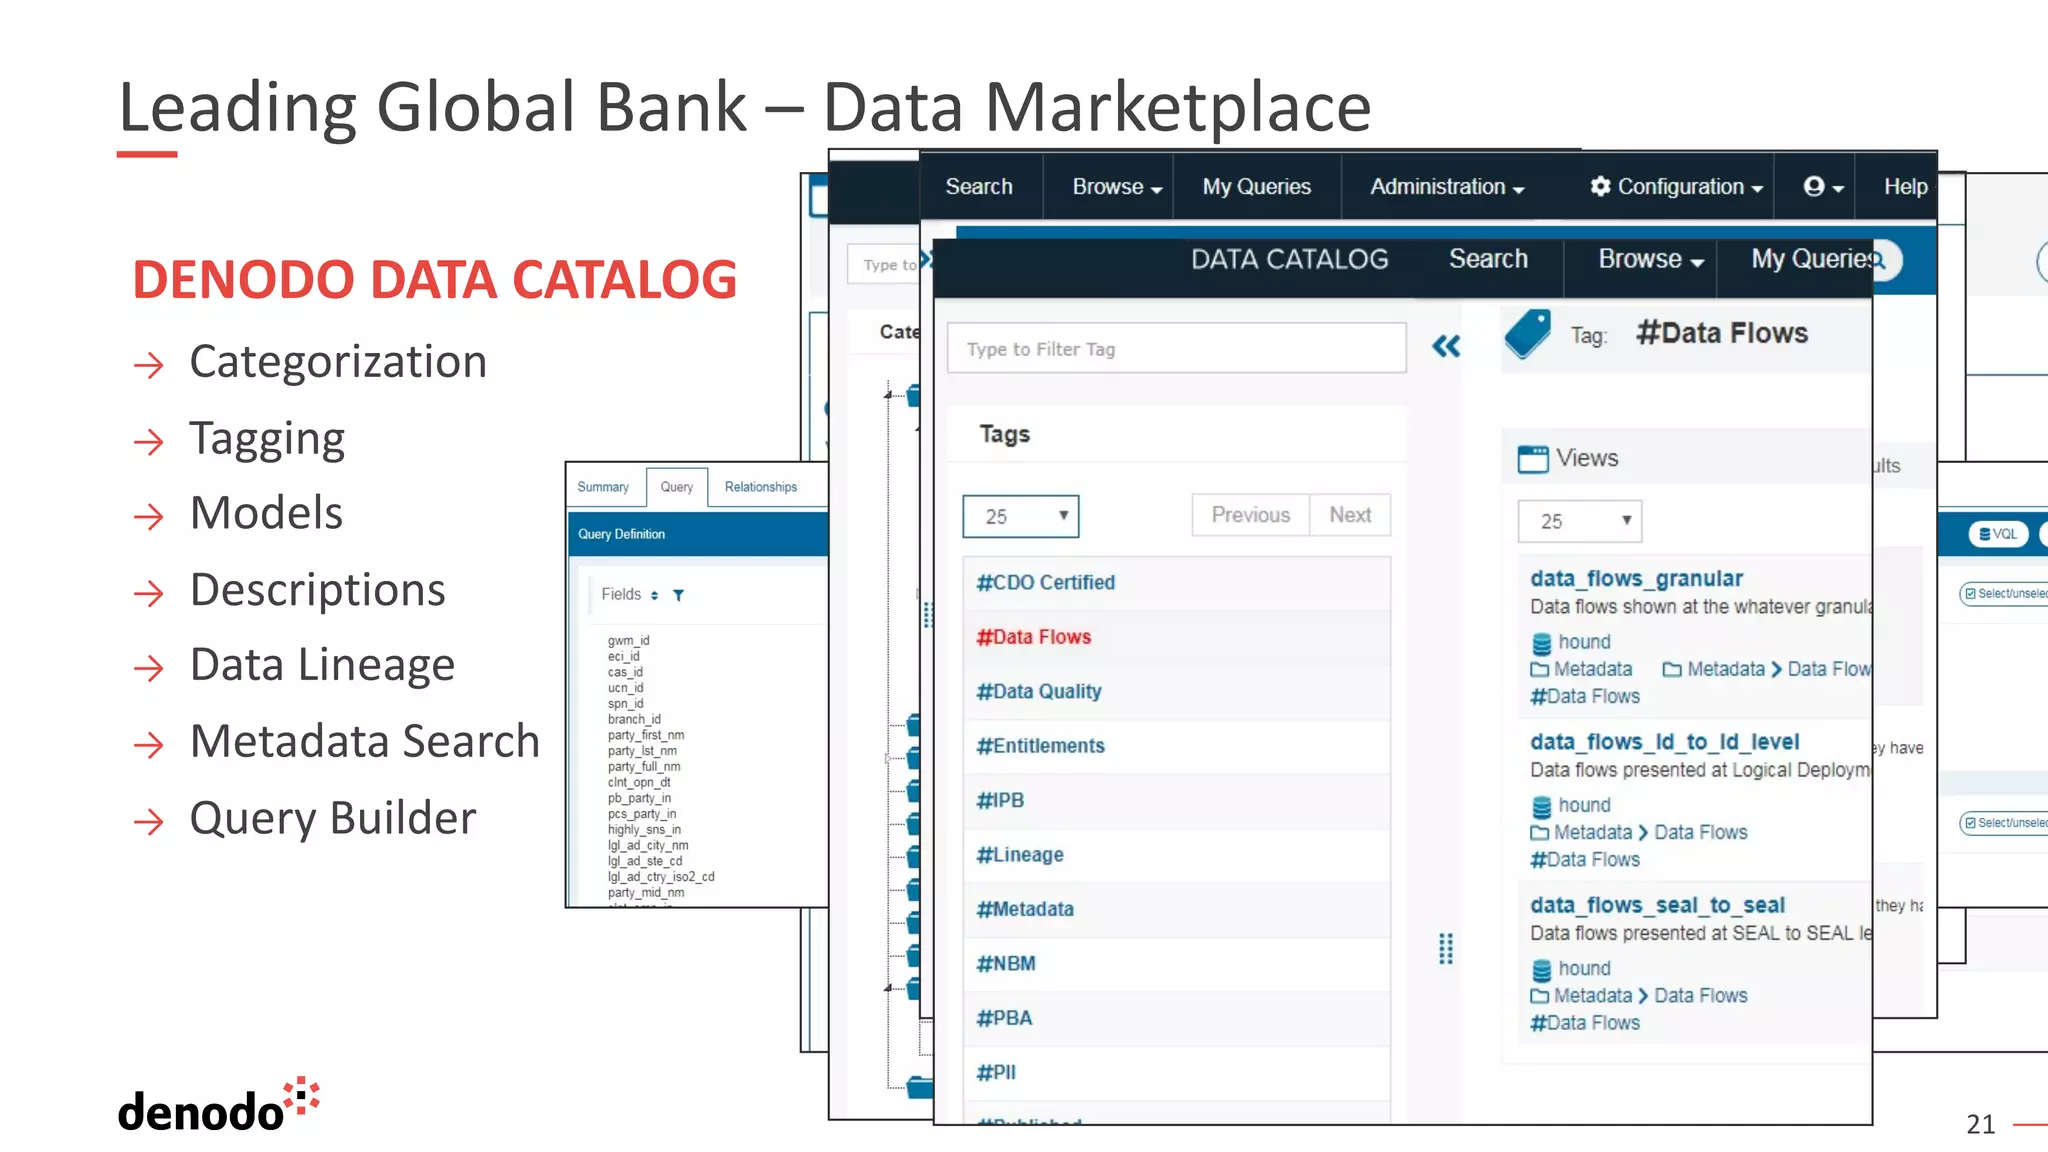This screenshot has width=2048, height=1152.
Task: Open My Queries in Data Catalog bar
Action: [x=1811, y=260]
